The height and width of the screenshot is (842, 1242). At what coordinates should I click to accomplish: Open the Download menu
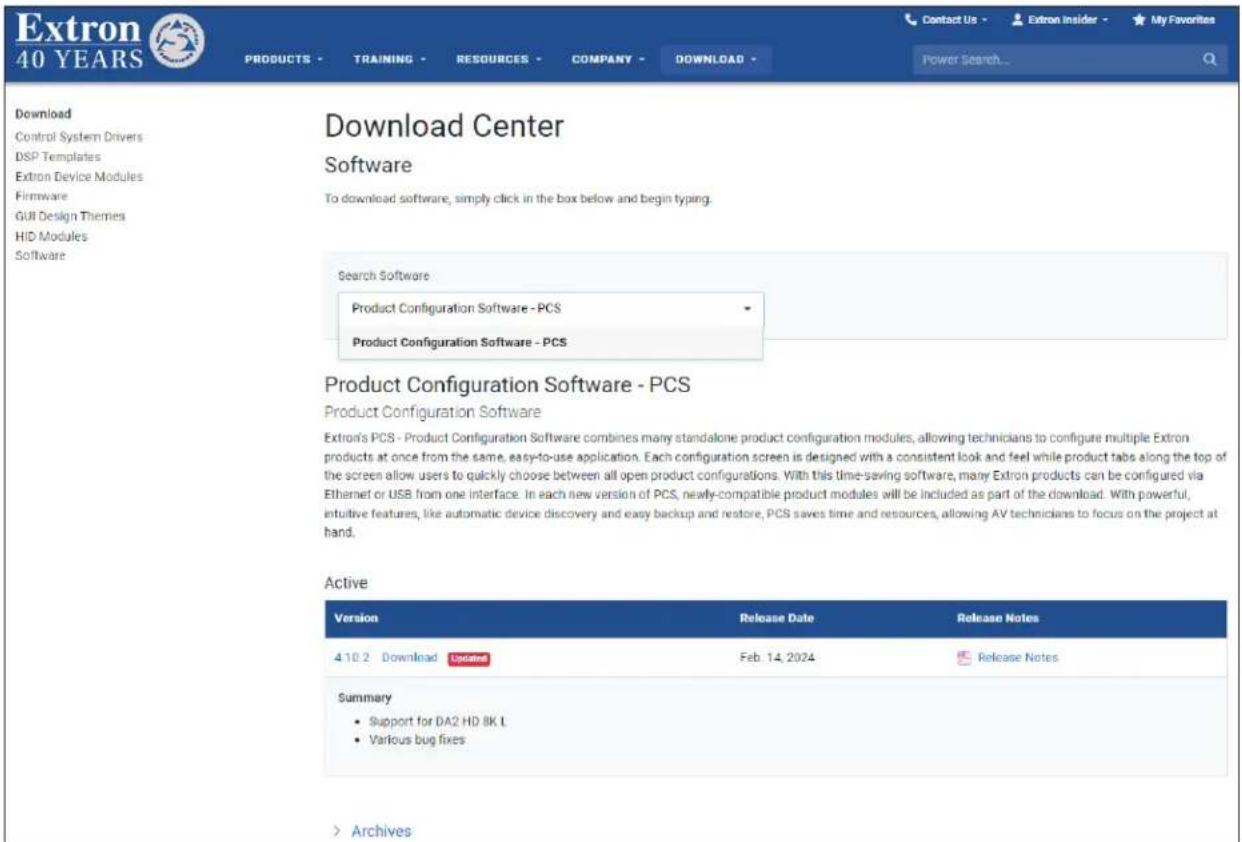click(x=714, y=59)
